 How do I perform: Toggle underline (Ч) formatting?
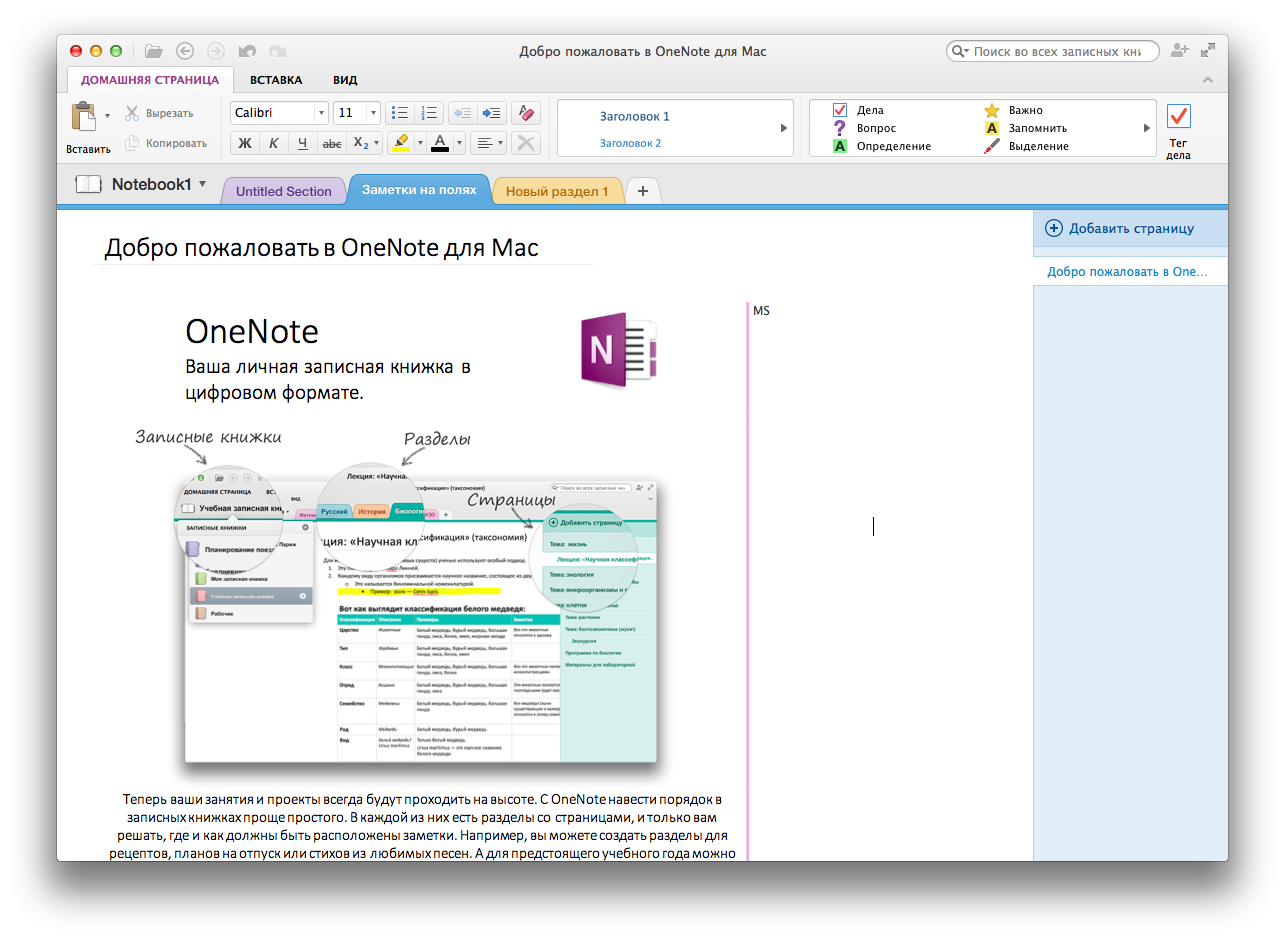[302, 143]
